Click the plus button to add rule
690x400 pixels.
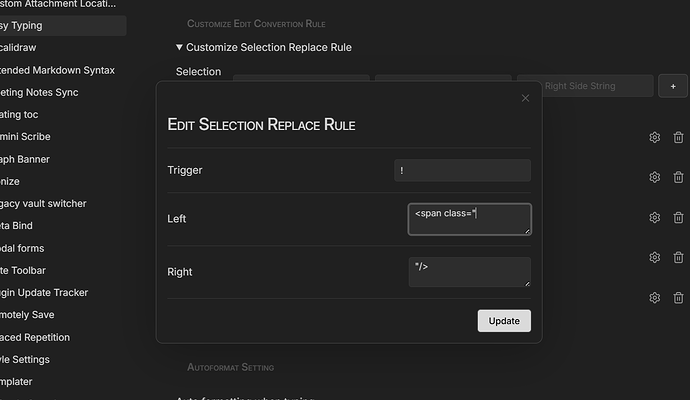point(672,87)
